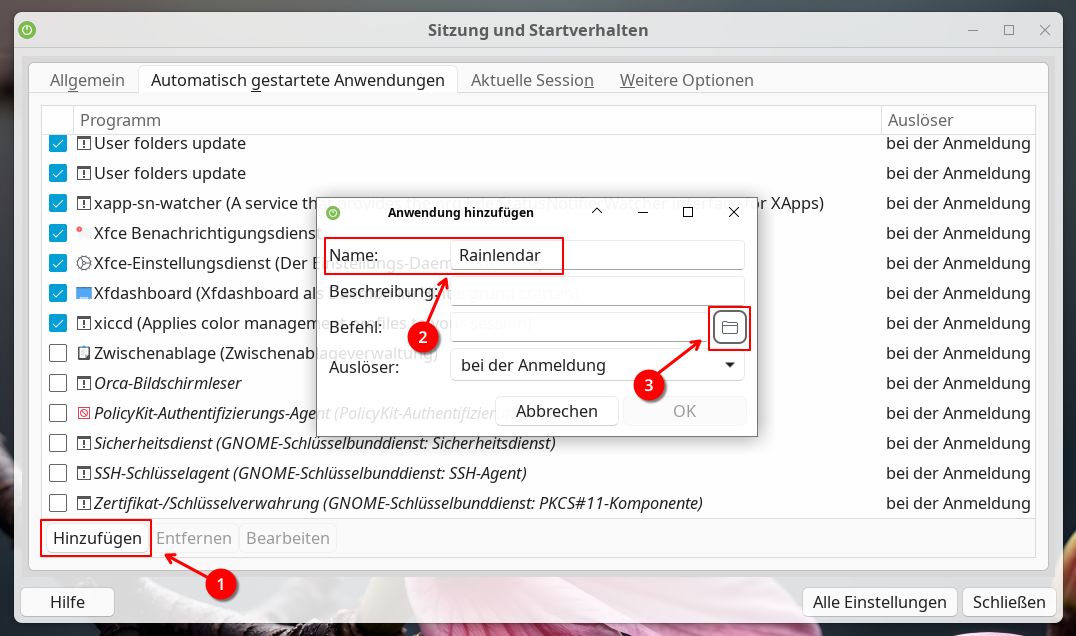Click the green power icon in main title bar
Viewport: 1076px width, 636px height.
(27, 30)
